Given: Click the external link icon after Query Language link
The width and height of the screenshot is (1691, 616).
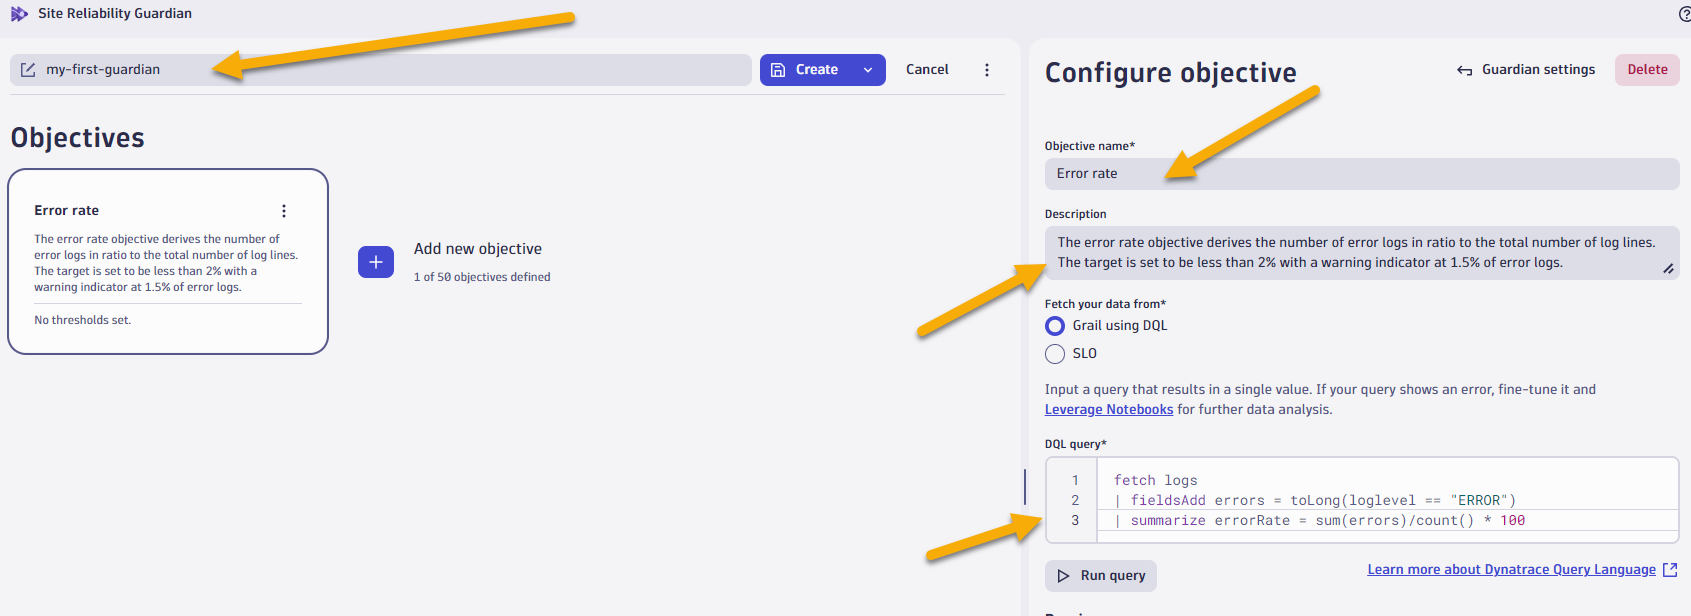Looking at the screenshot, I should coord(1669,570).
